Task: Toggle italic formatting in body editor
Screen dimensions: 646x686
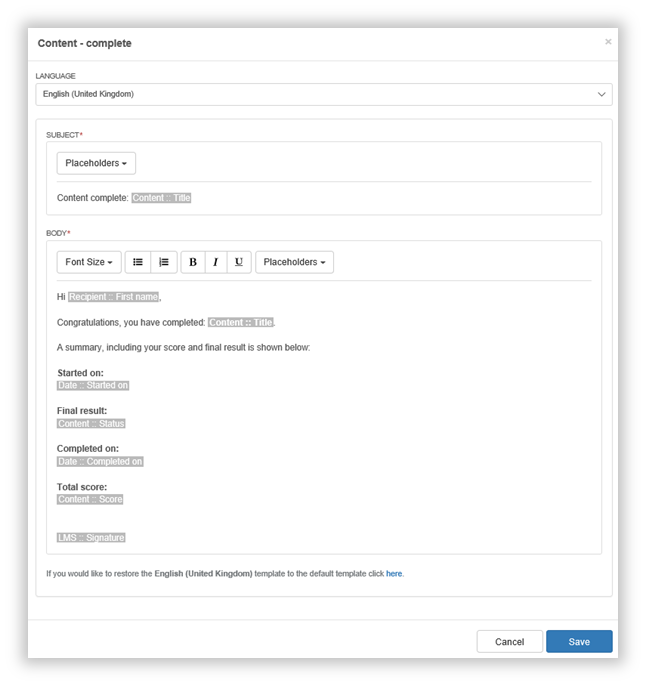Action: click(216, 262)
